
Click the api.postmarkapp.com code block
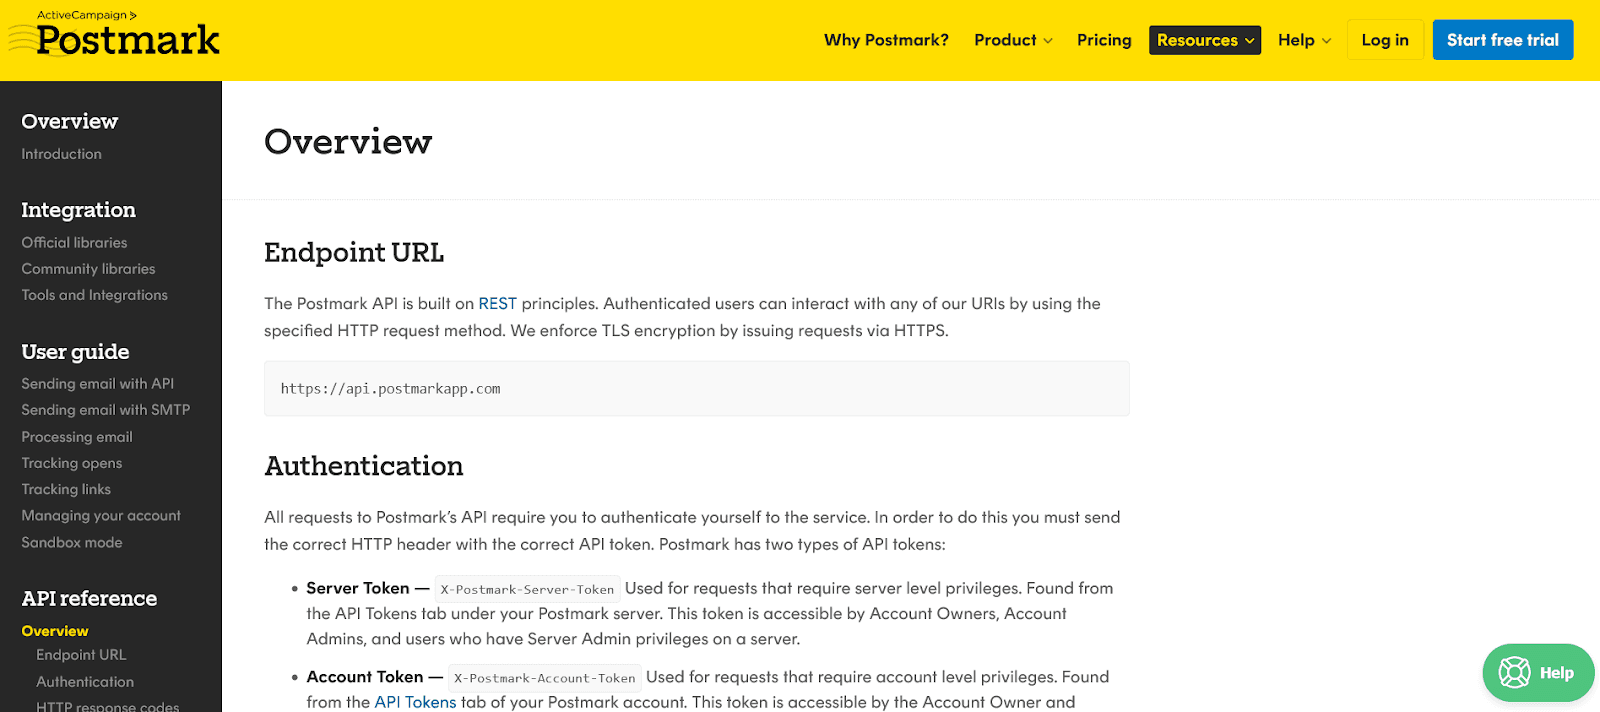(696, 389)
